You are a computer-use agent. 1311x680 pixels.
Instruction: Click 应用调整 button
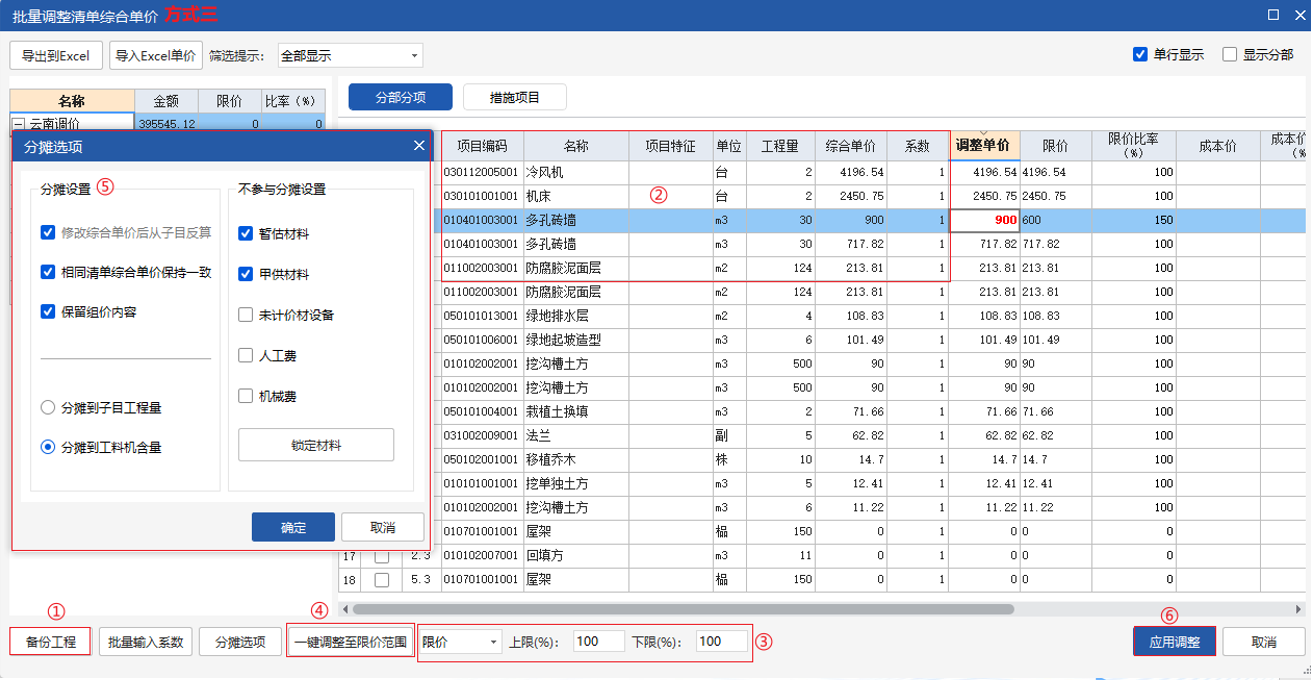click(1174, 642)
